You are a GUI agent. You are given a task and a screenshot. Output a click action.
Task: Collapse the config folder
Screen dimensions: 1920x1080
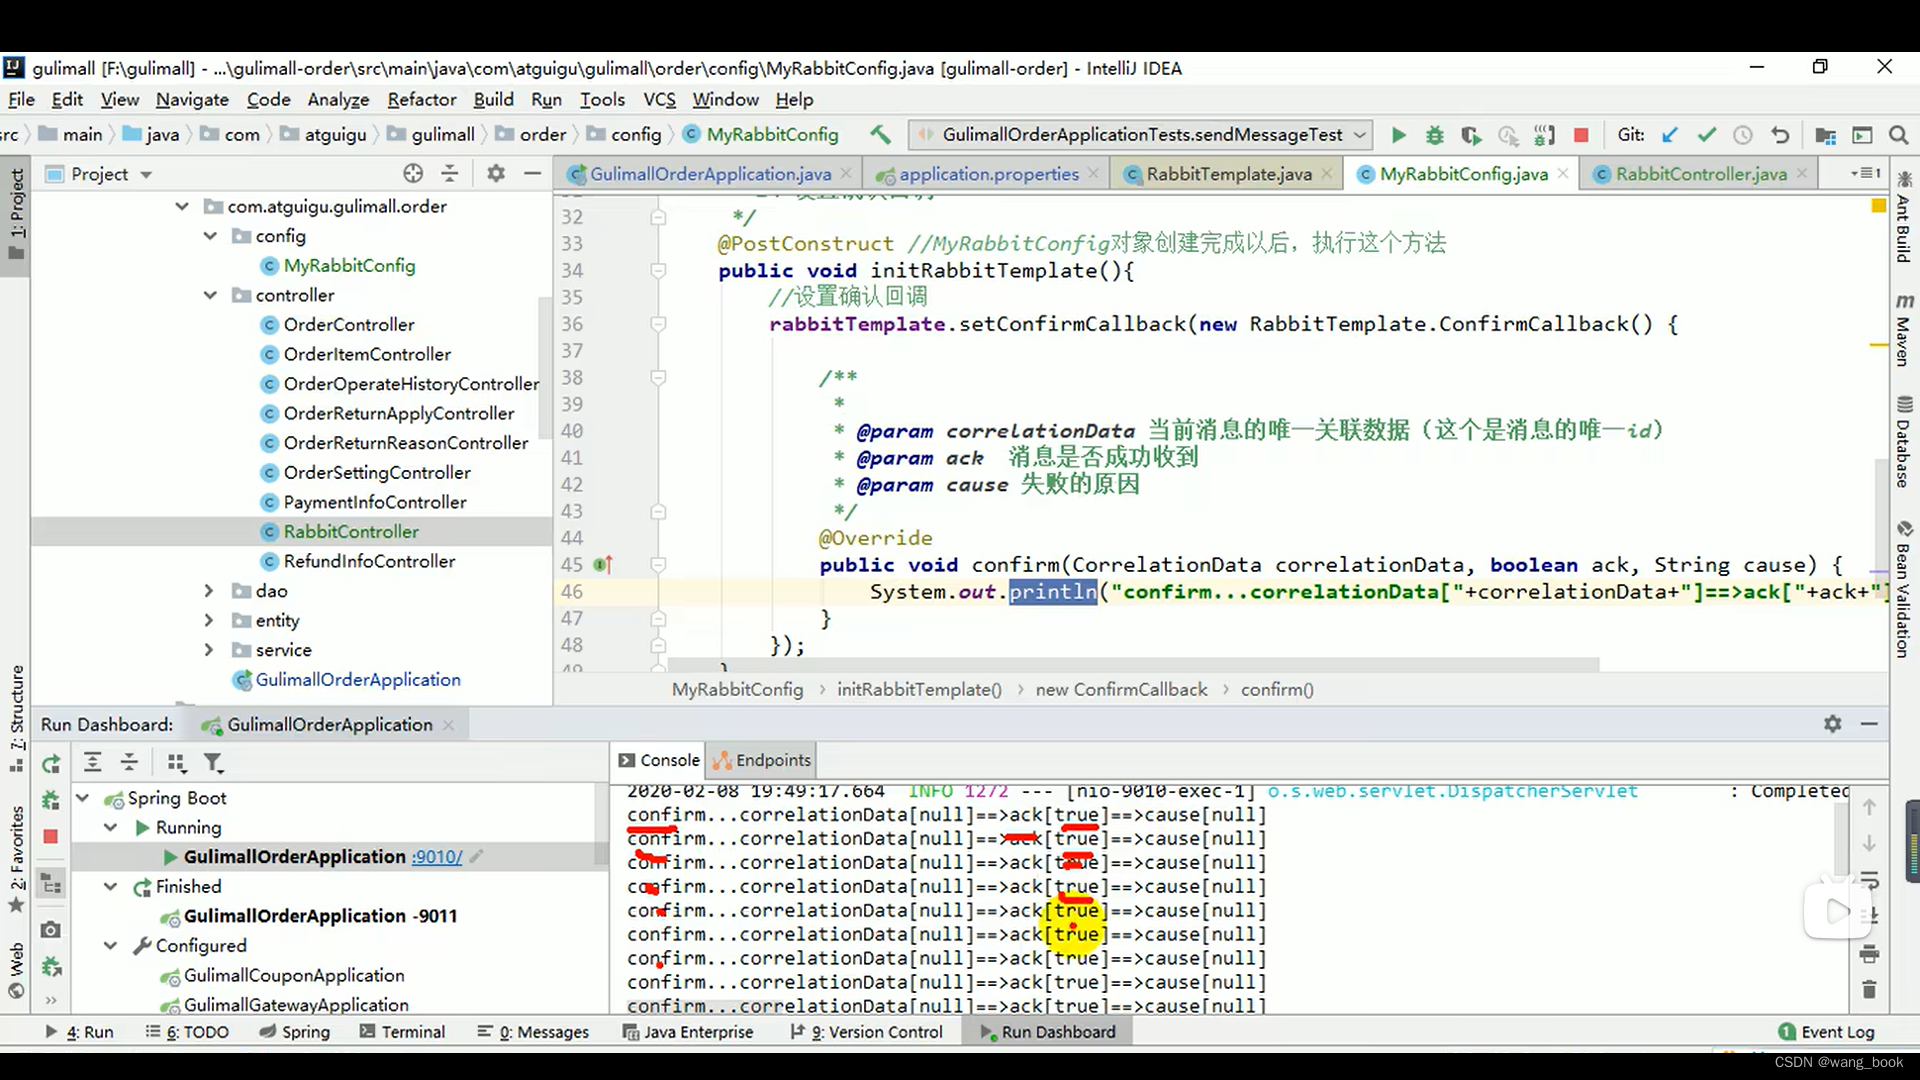click(x=210, y=236)
